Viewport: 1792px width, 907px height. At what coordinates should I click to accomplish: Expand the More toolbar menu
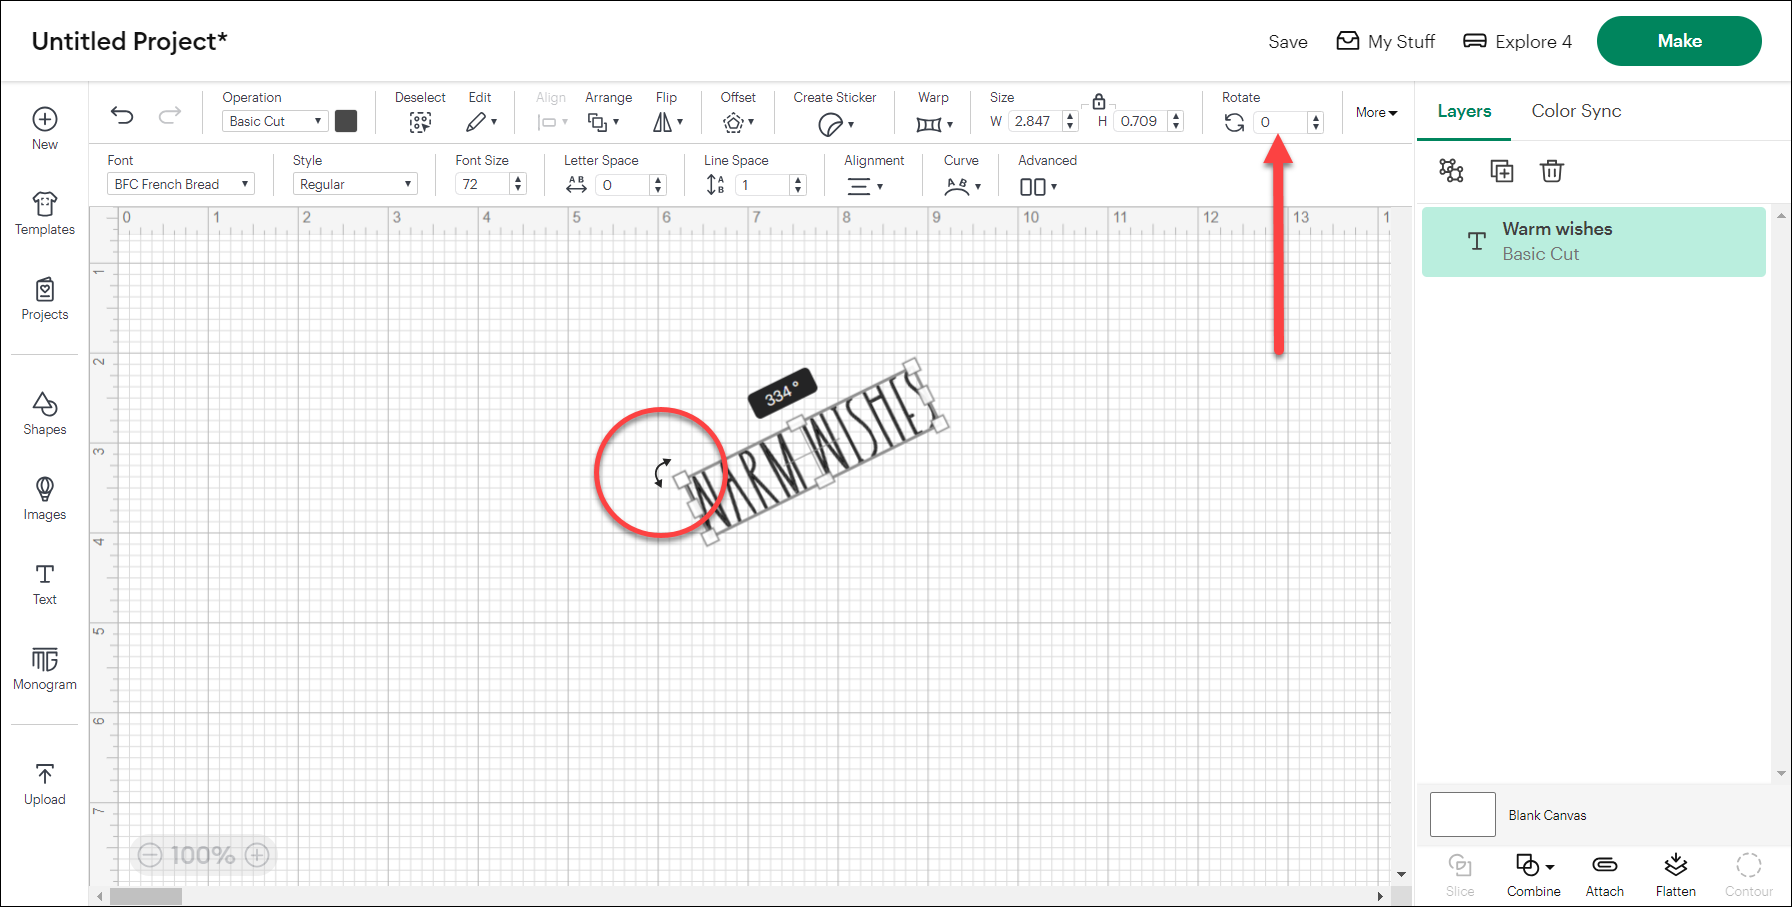coord(1376,113)
